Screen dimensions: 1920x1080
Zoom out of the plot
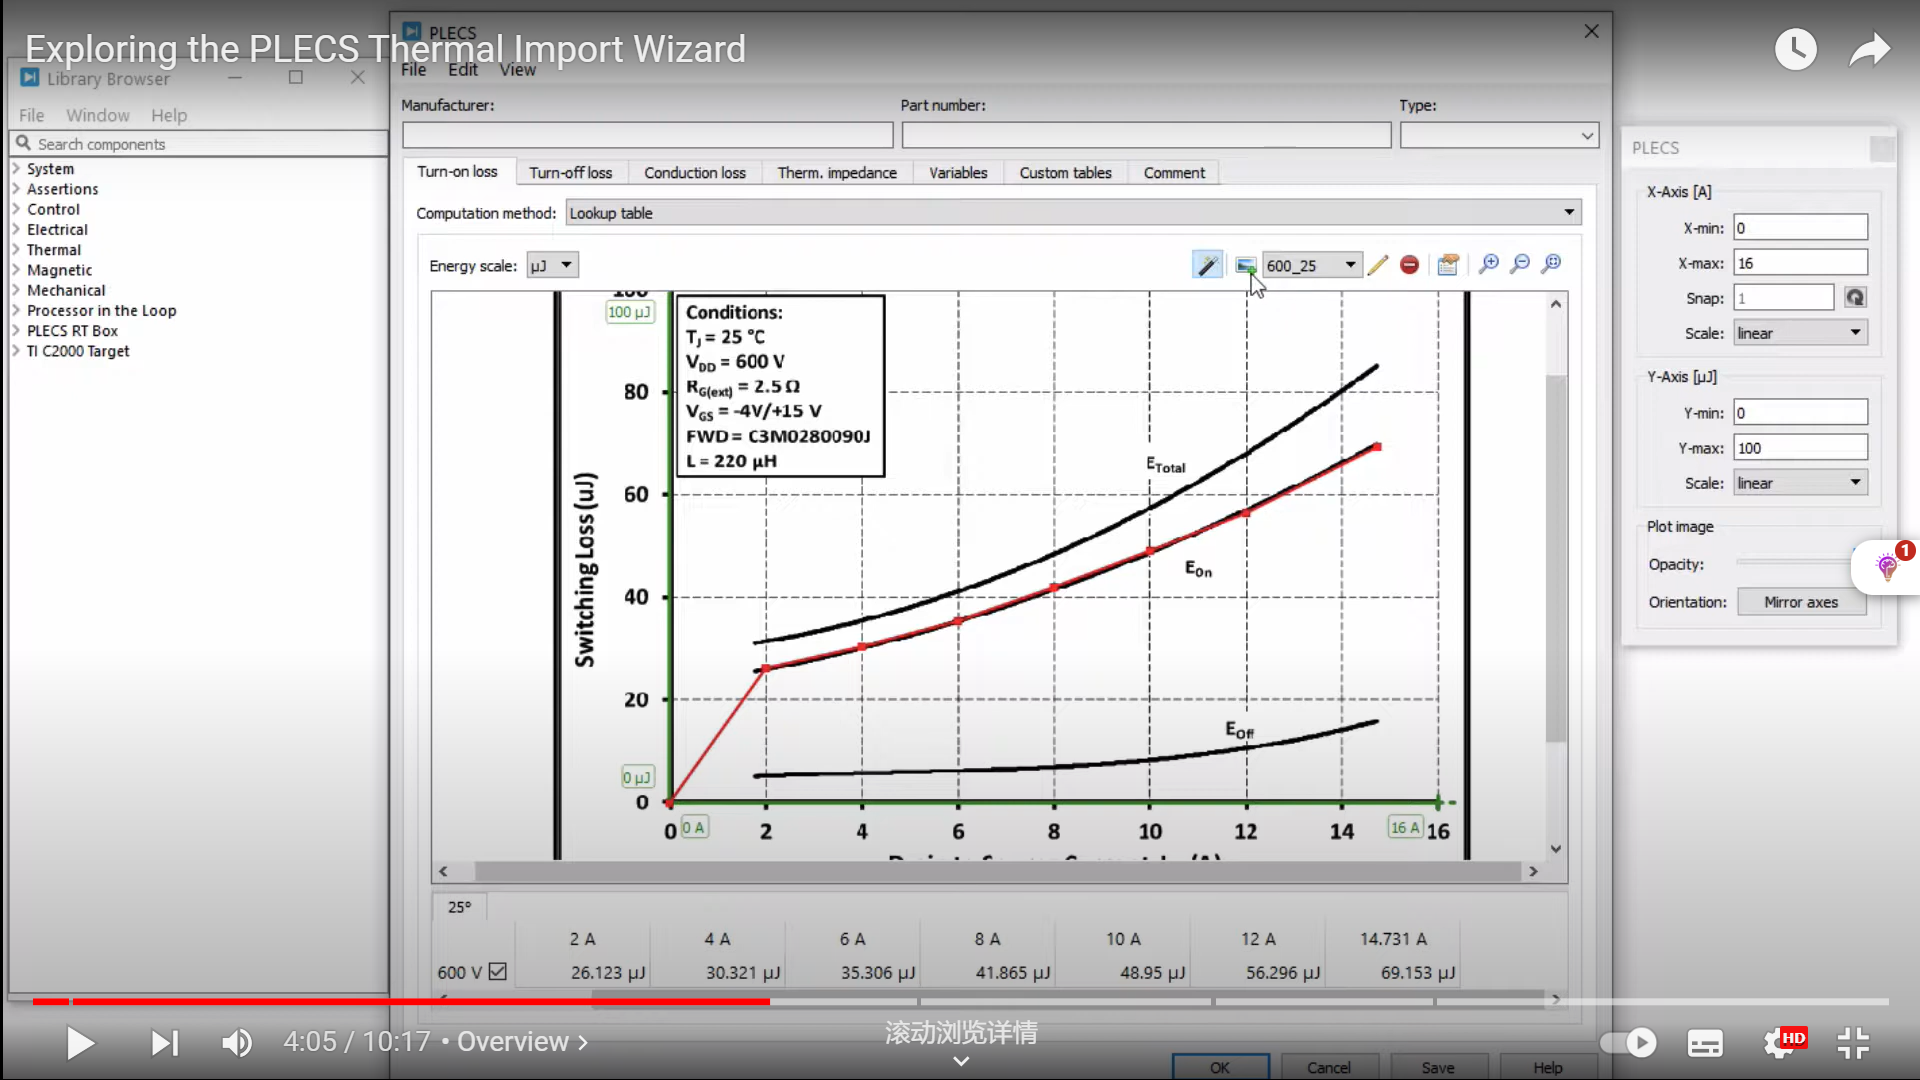1520,264
